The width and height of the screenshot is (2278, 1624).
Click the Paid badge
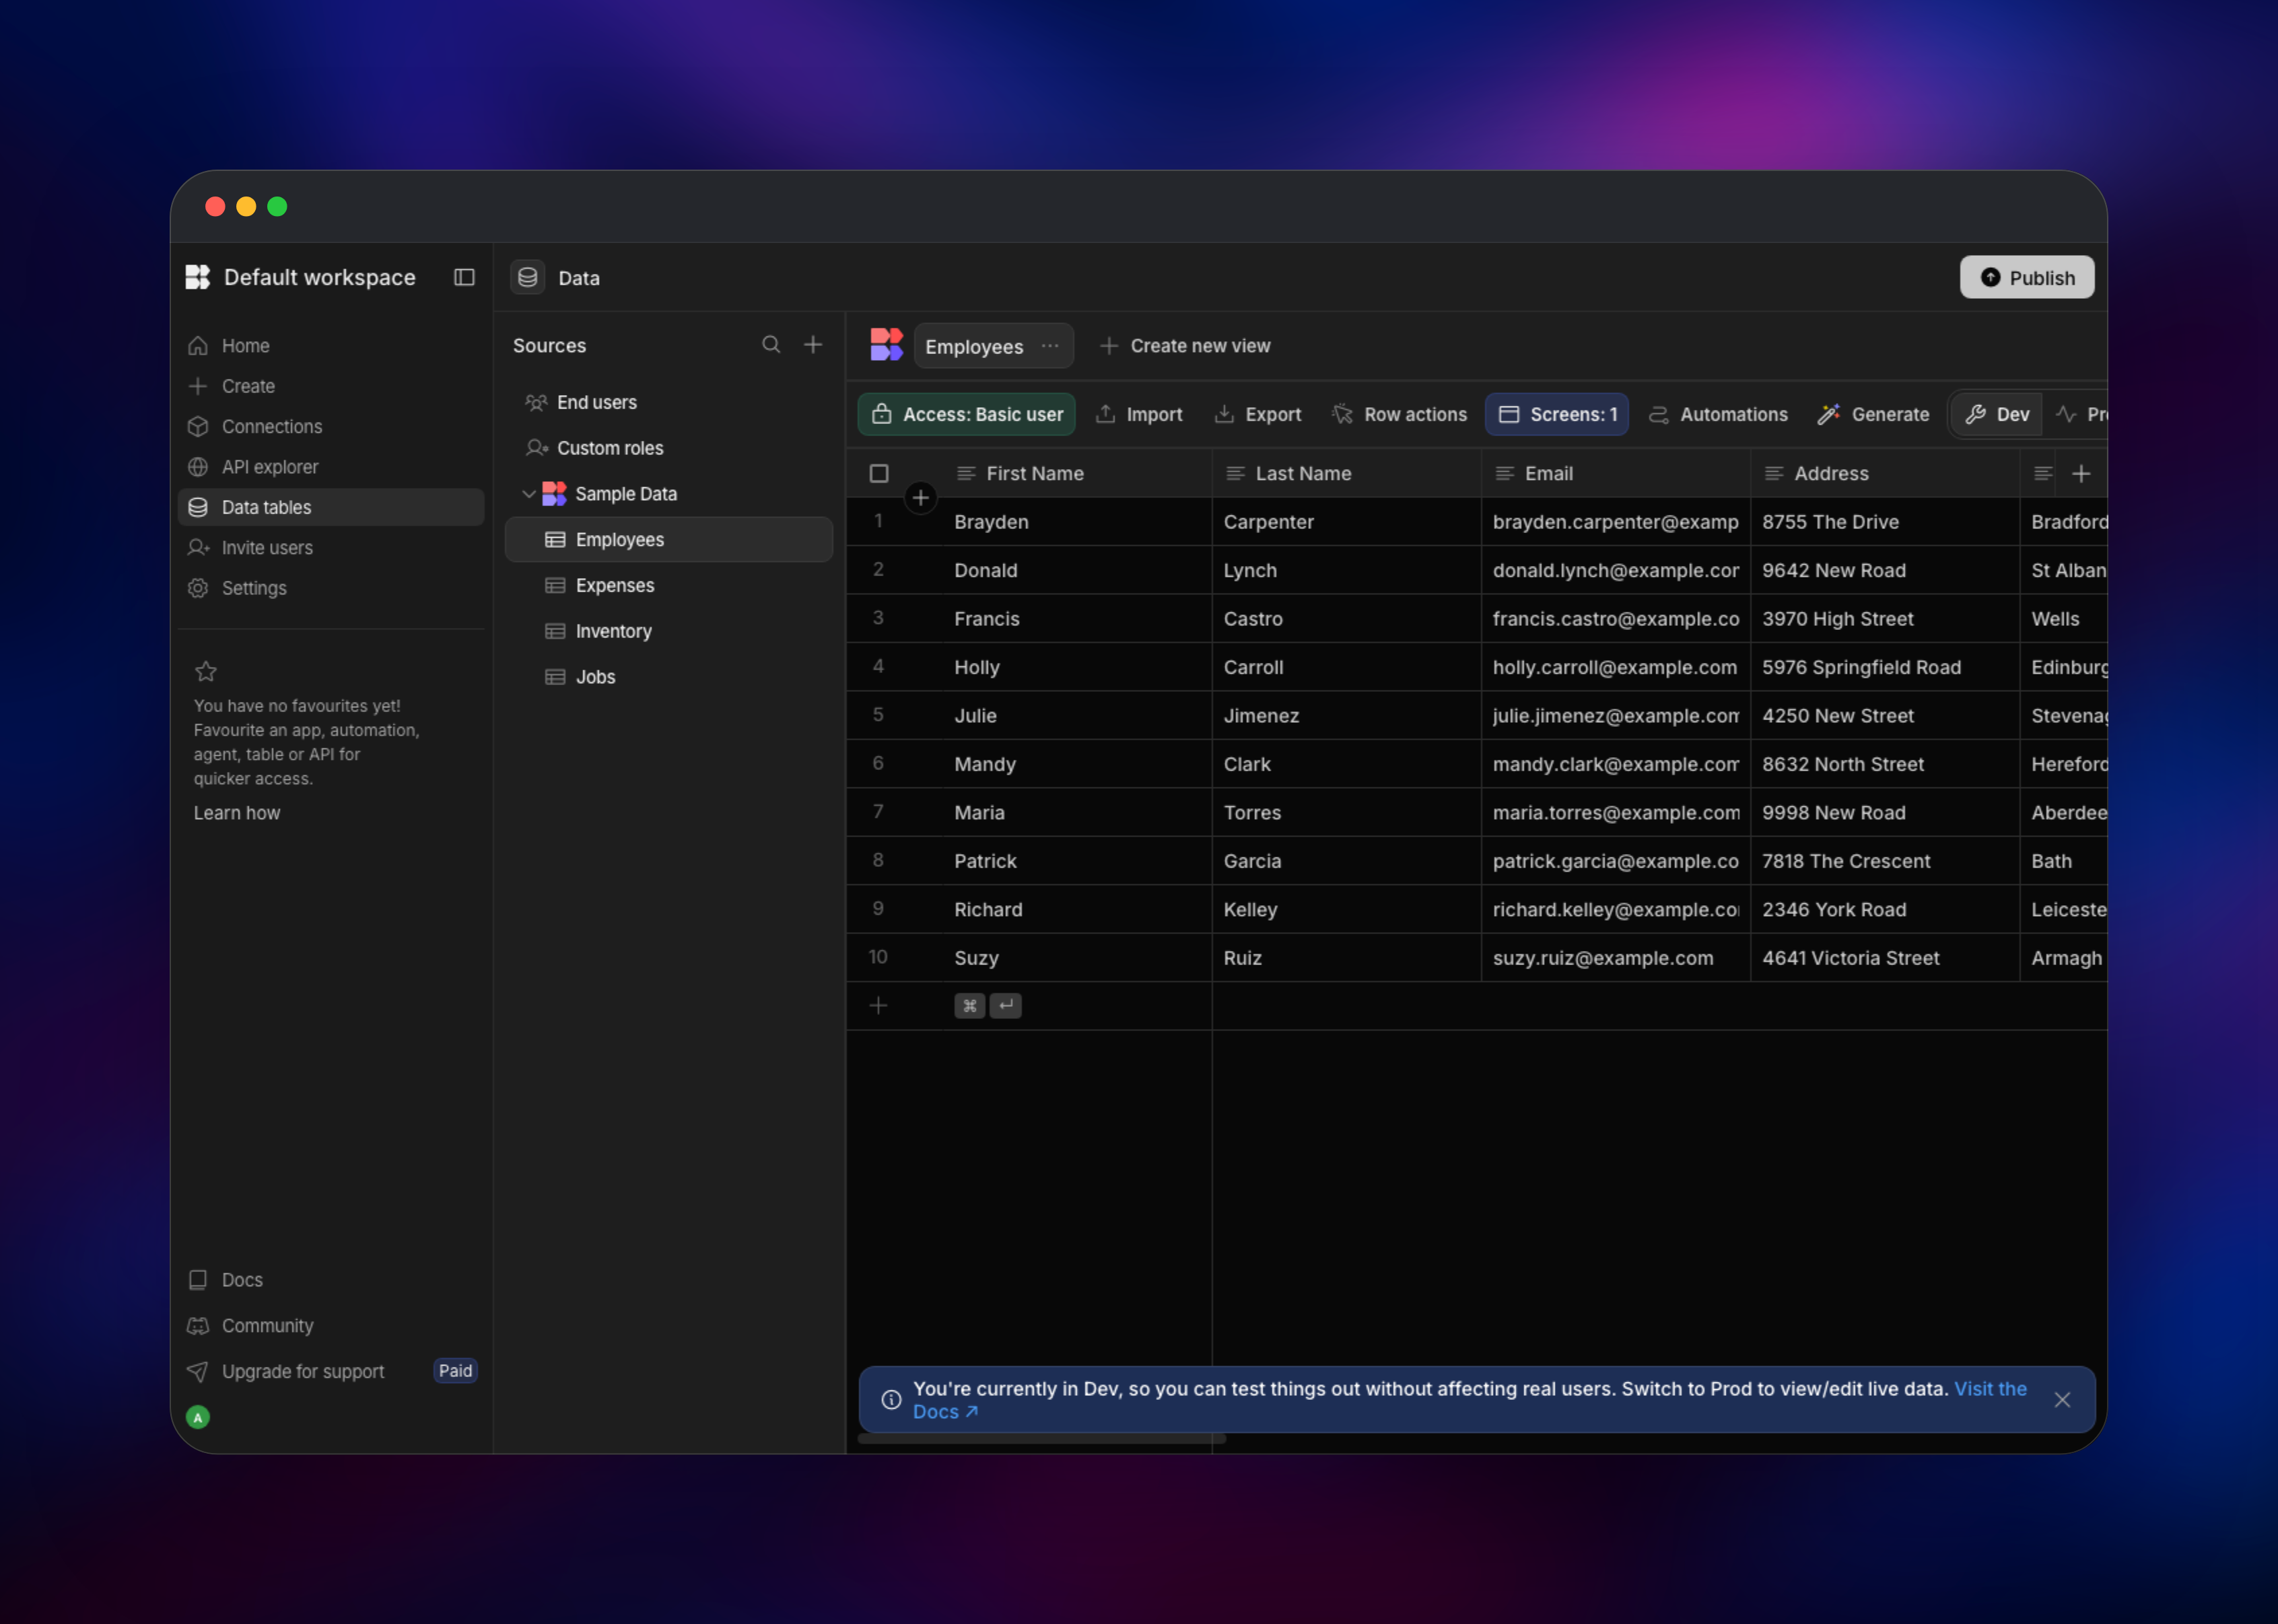click(x=455, y=1371)
